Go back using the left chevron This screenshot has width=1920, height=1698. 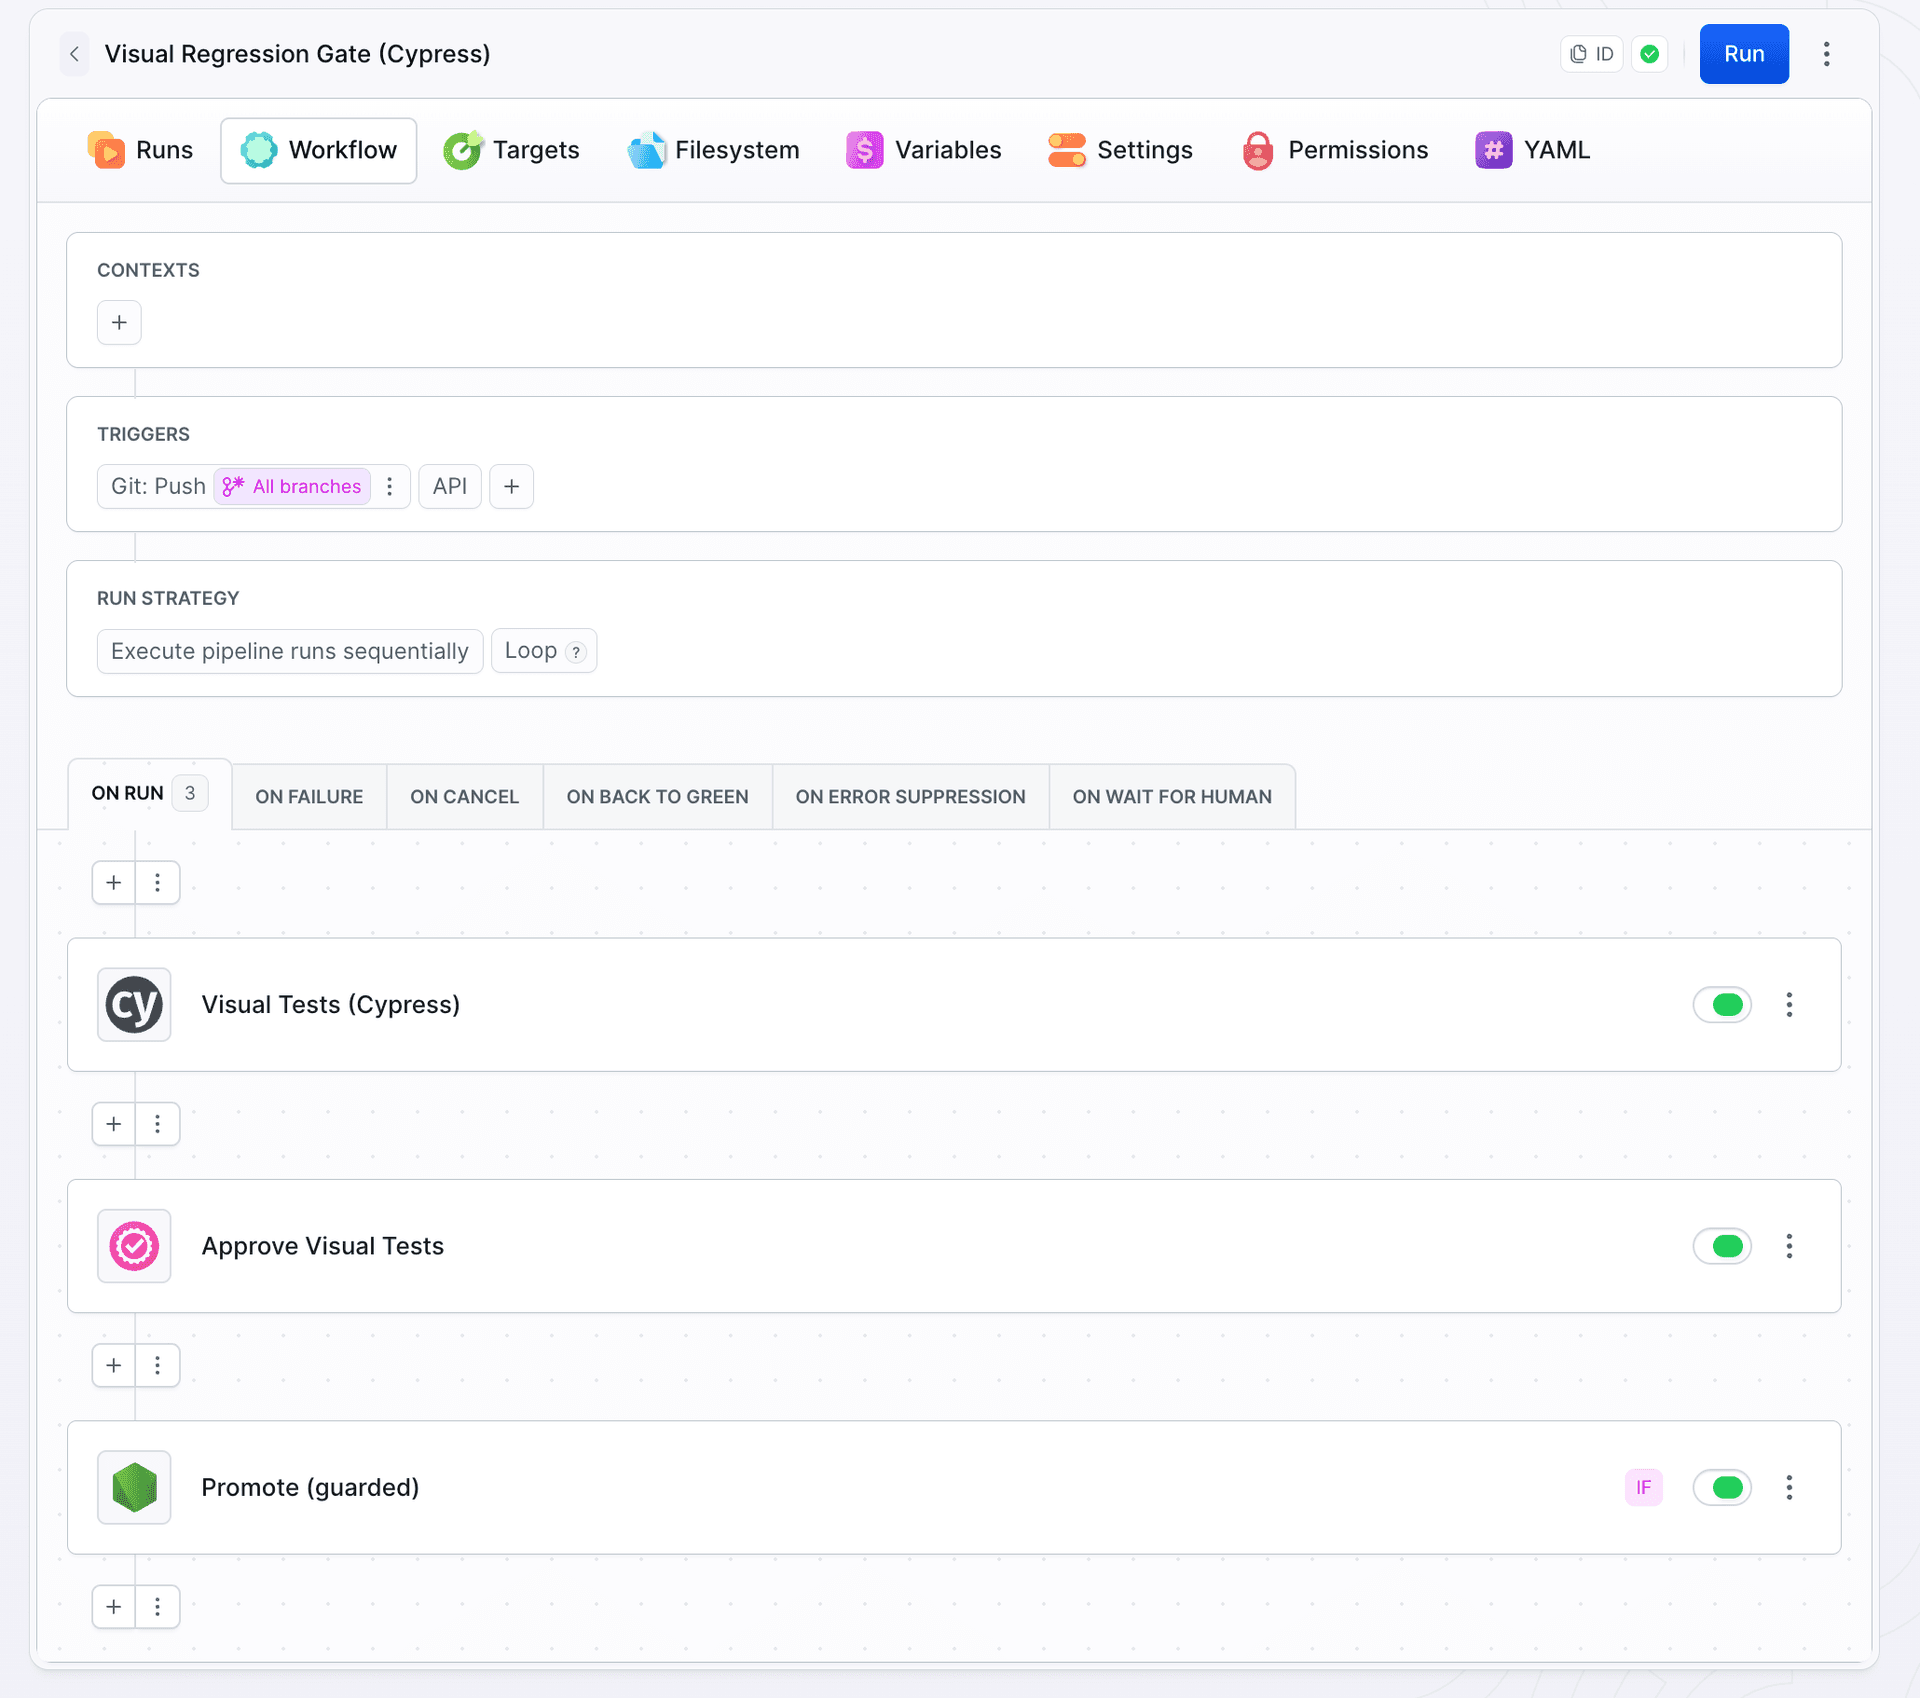point(74,54)
